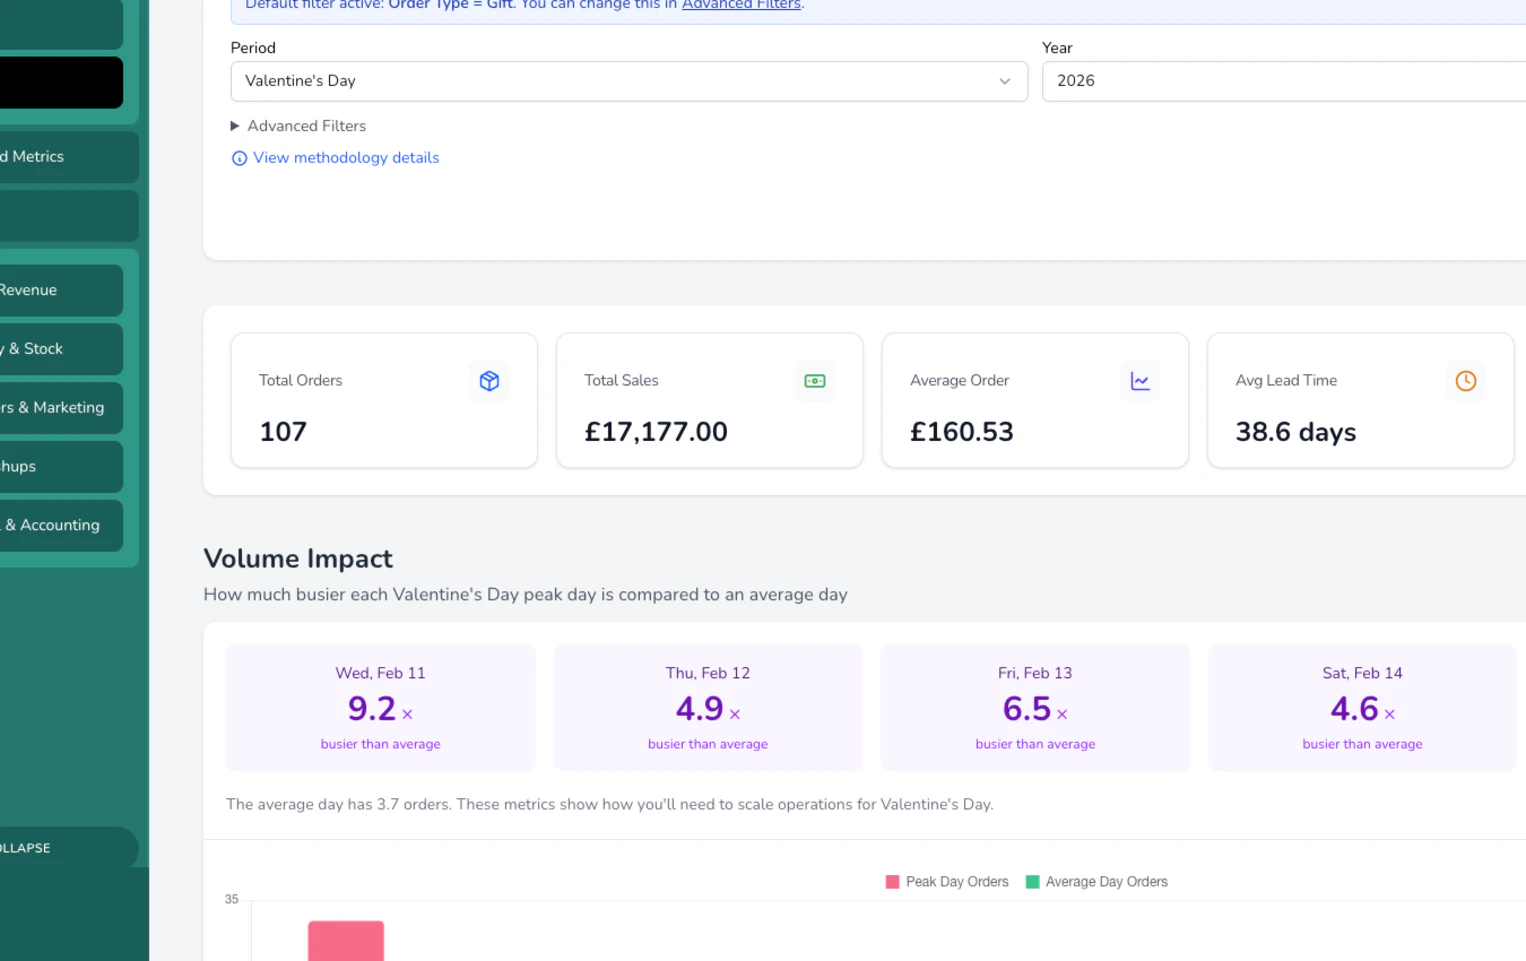This screenshot has height=961, width=1526.
Task: Select the Fri, Feb 13 peak day card
Action: 1035,707
